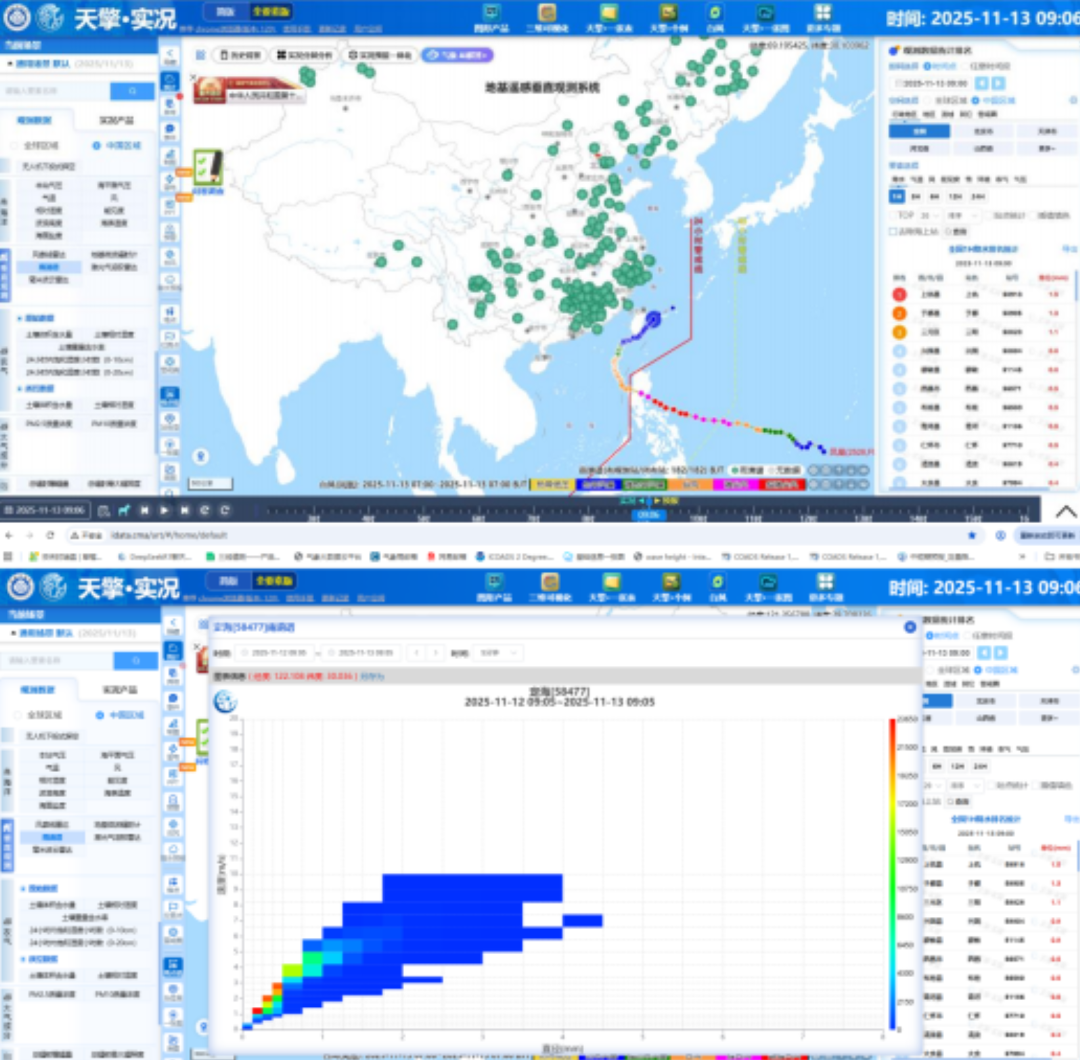Expand 更多 provinces button in upper right panel
This screenshot has height=1060, width=1080.
pyautogui.click(x=1047, y=148)
